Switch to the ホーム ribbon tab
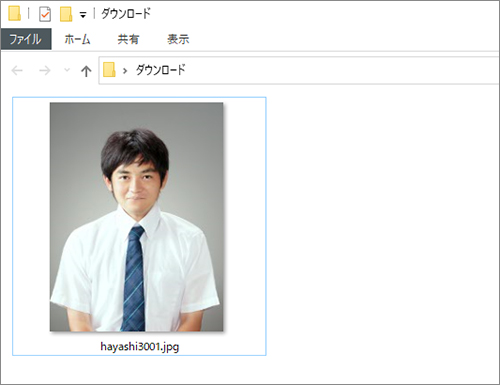Viewport: 500px width, 385px height. pyautogui.click(x=77, y=39)
